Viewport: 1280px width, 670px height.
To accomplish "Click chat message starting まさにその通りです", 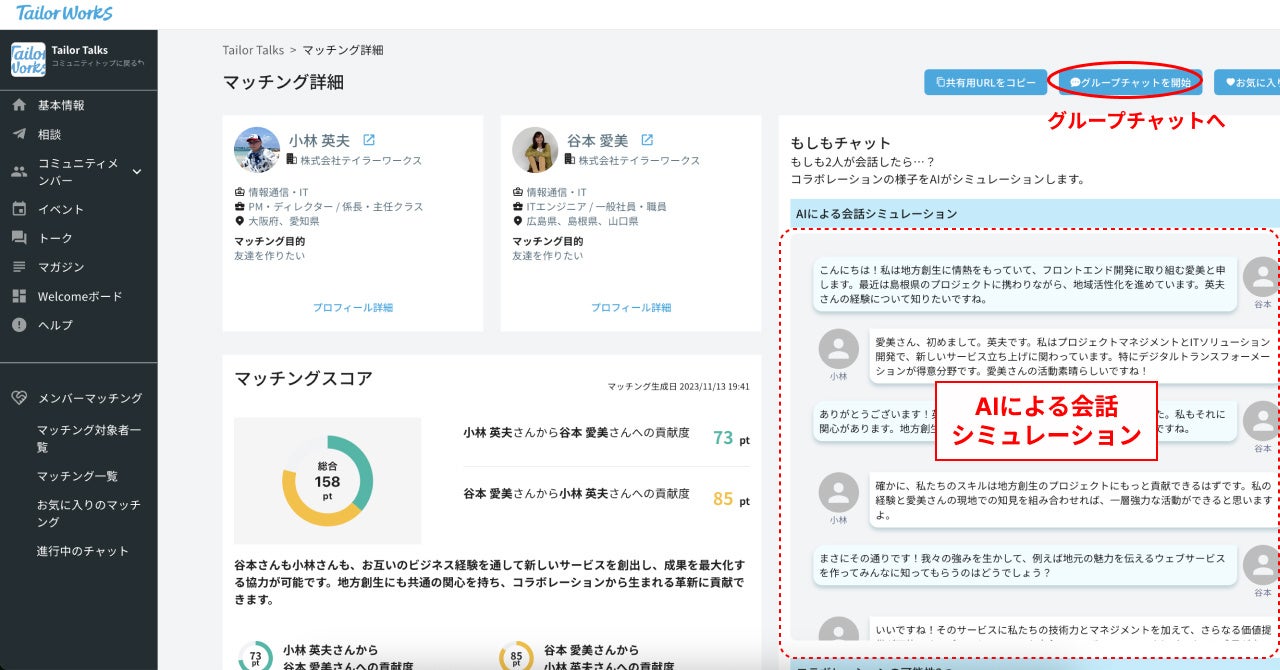I will [x=1024, y=565].
